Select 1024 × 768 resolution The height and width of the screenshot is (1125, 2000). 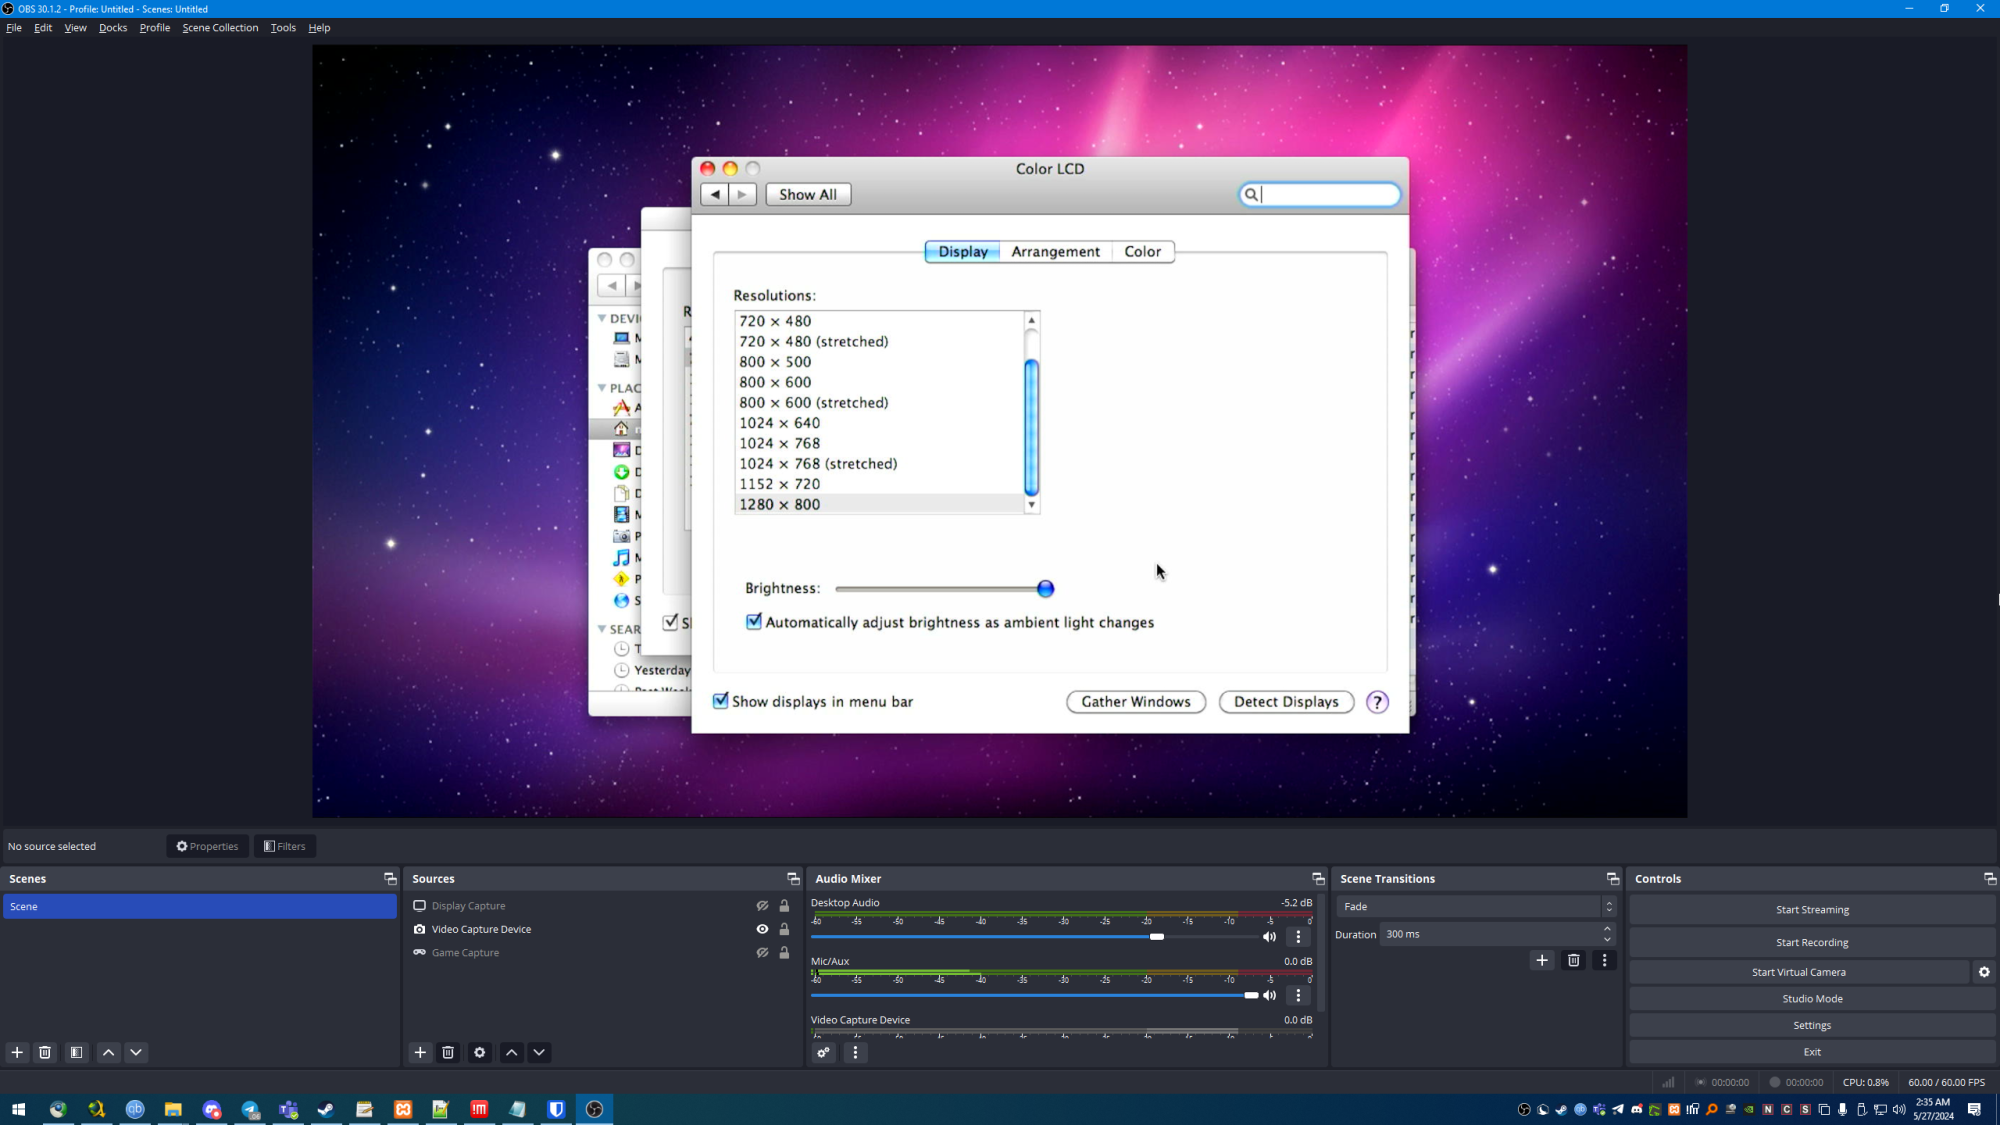(x=779, y=443)
